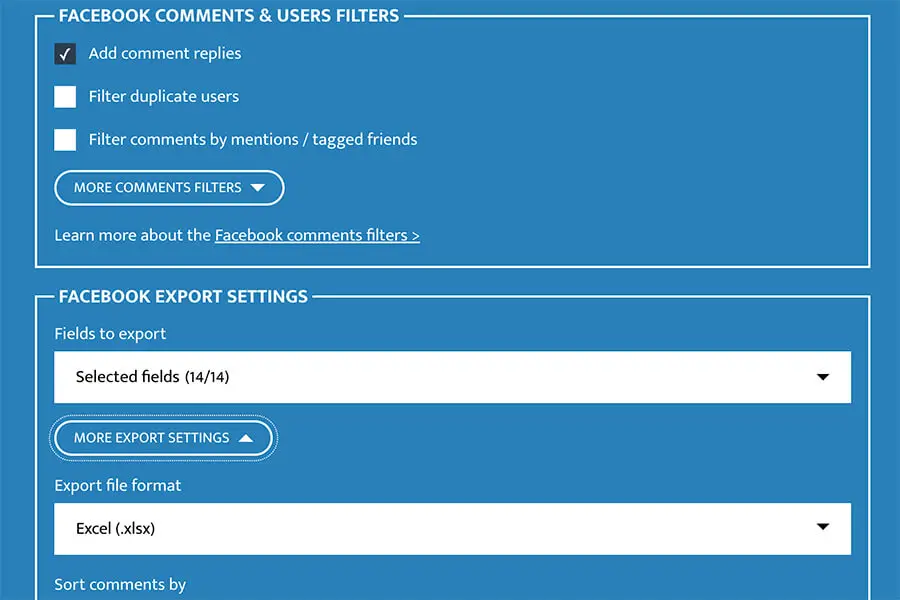The height and width of the screenshot is (600, 900).
Task: Click the Facebook Export Settings heading
Action: pos(183,297)
